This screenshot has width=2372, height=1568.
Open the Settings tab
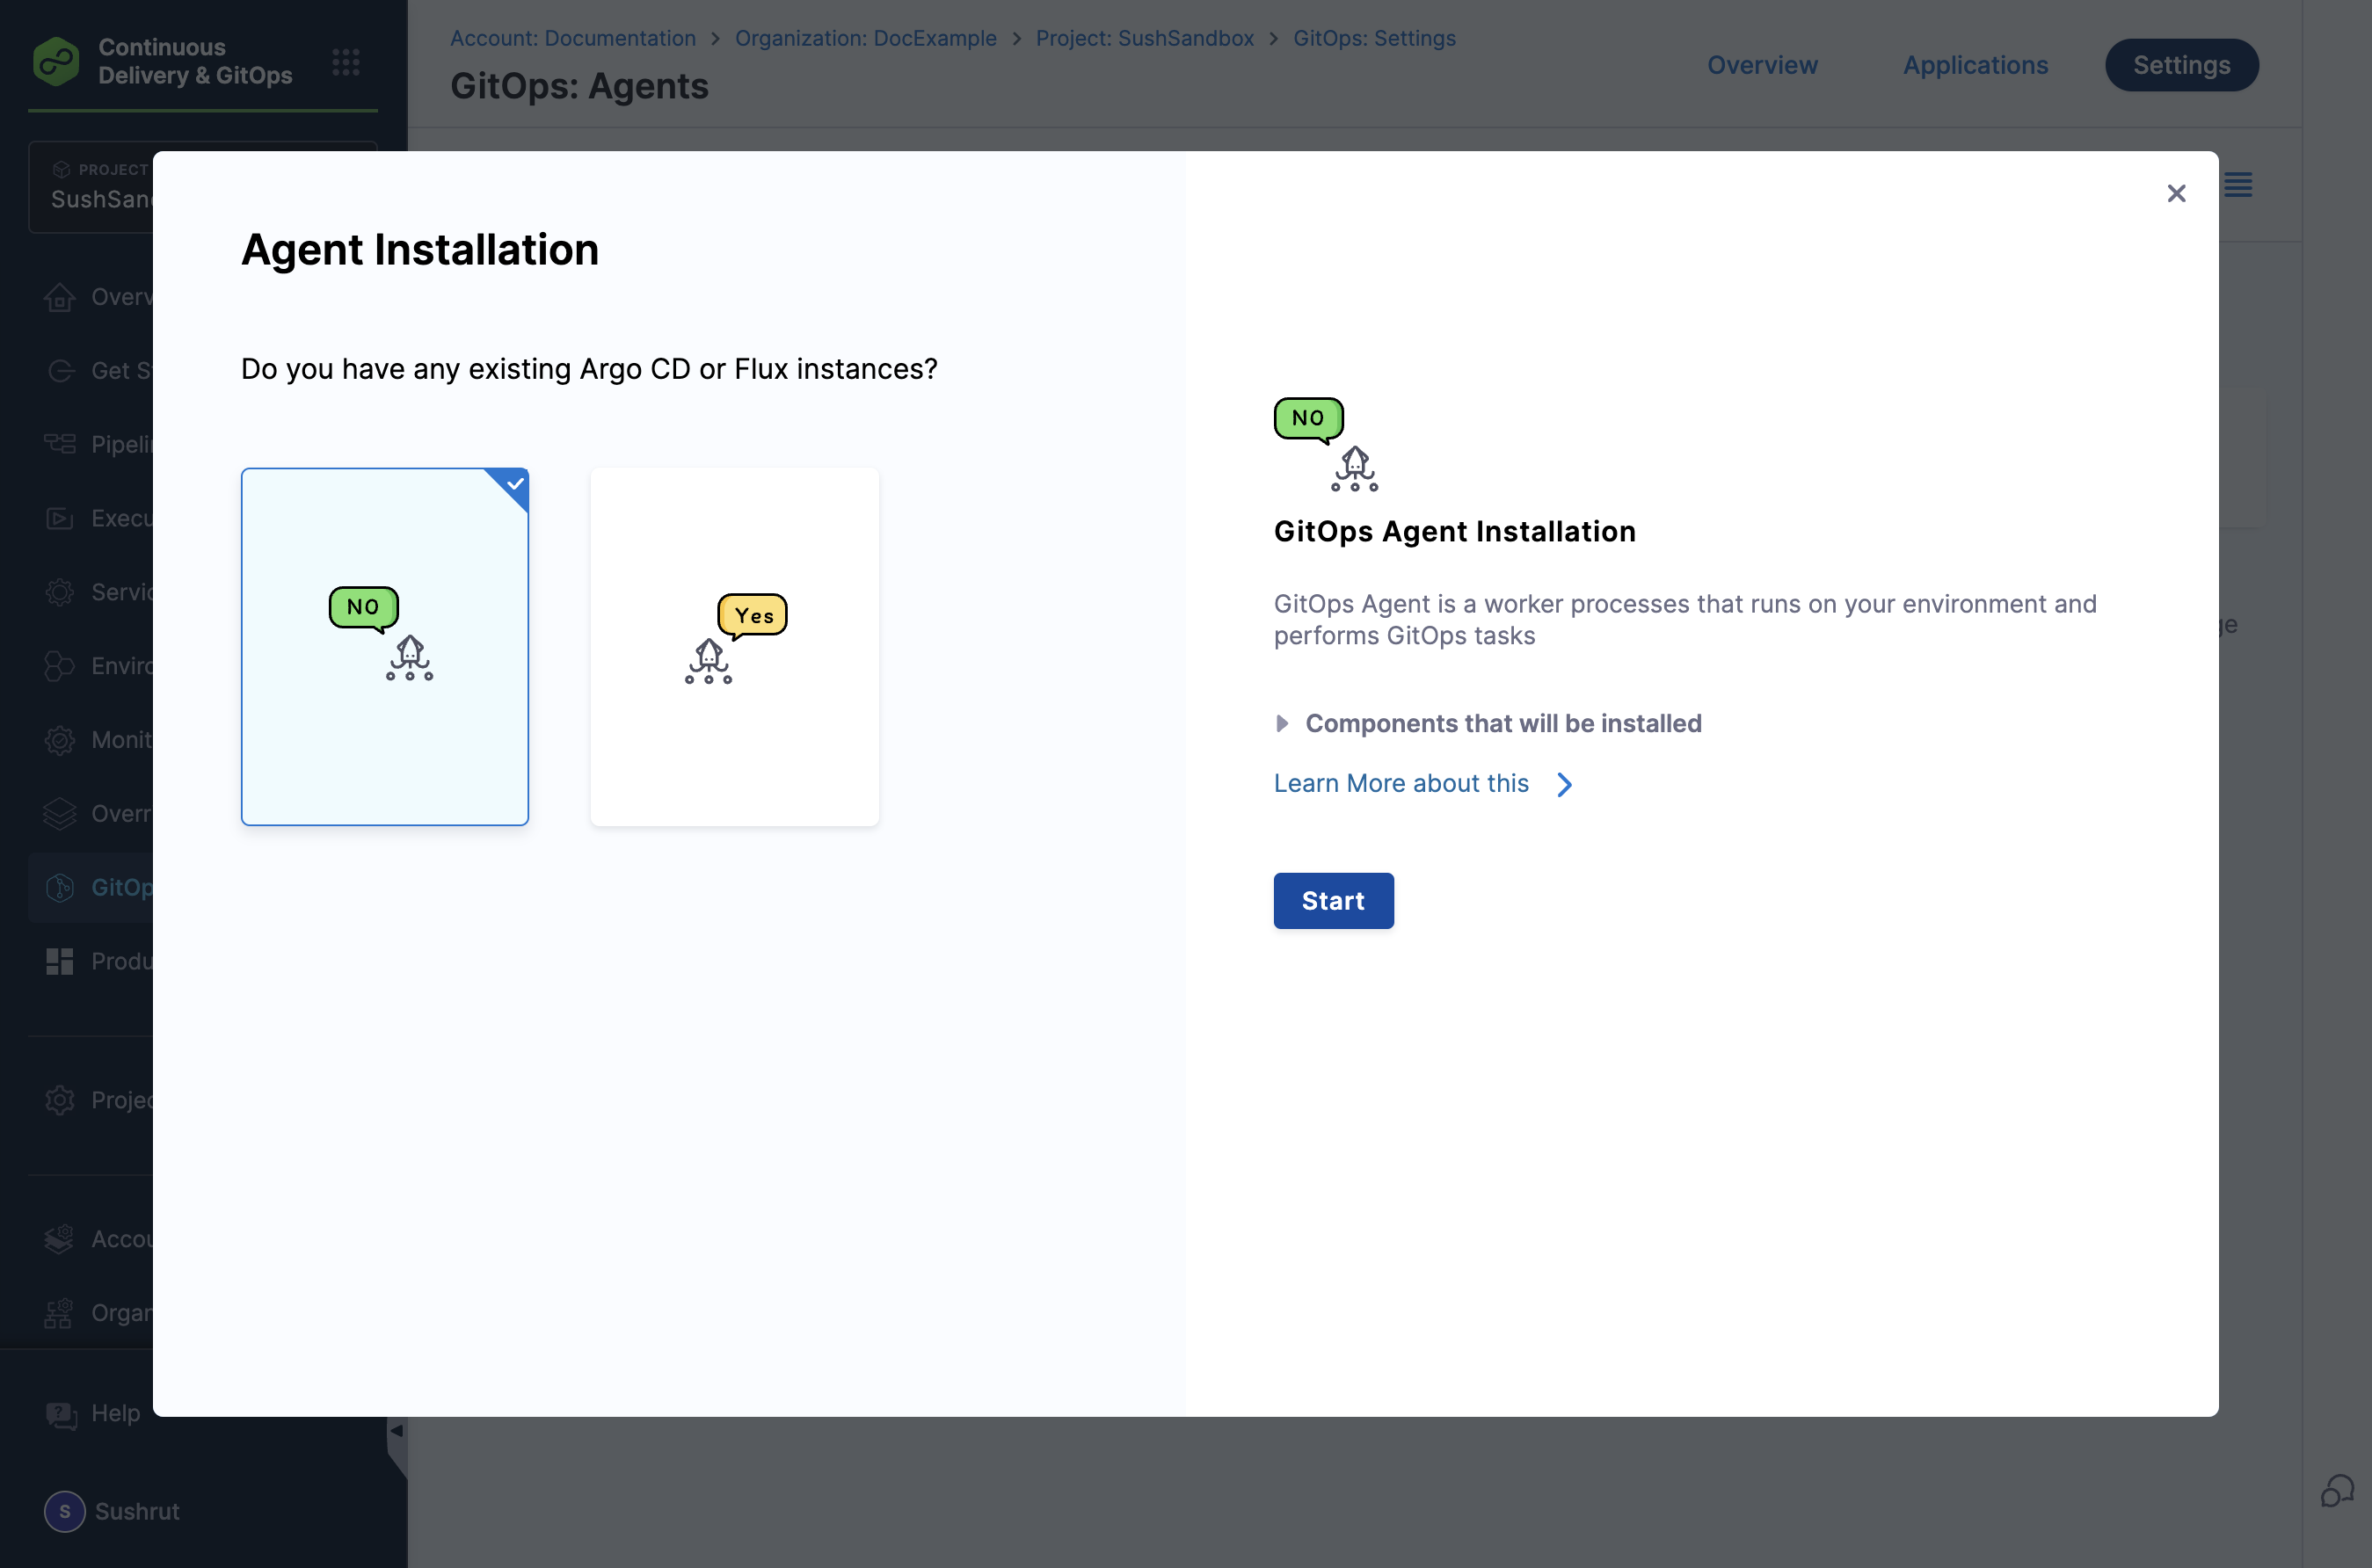coord(2181,65)
